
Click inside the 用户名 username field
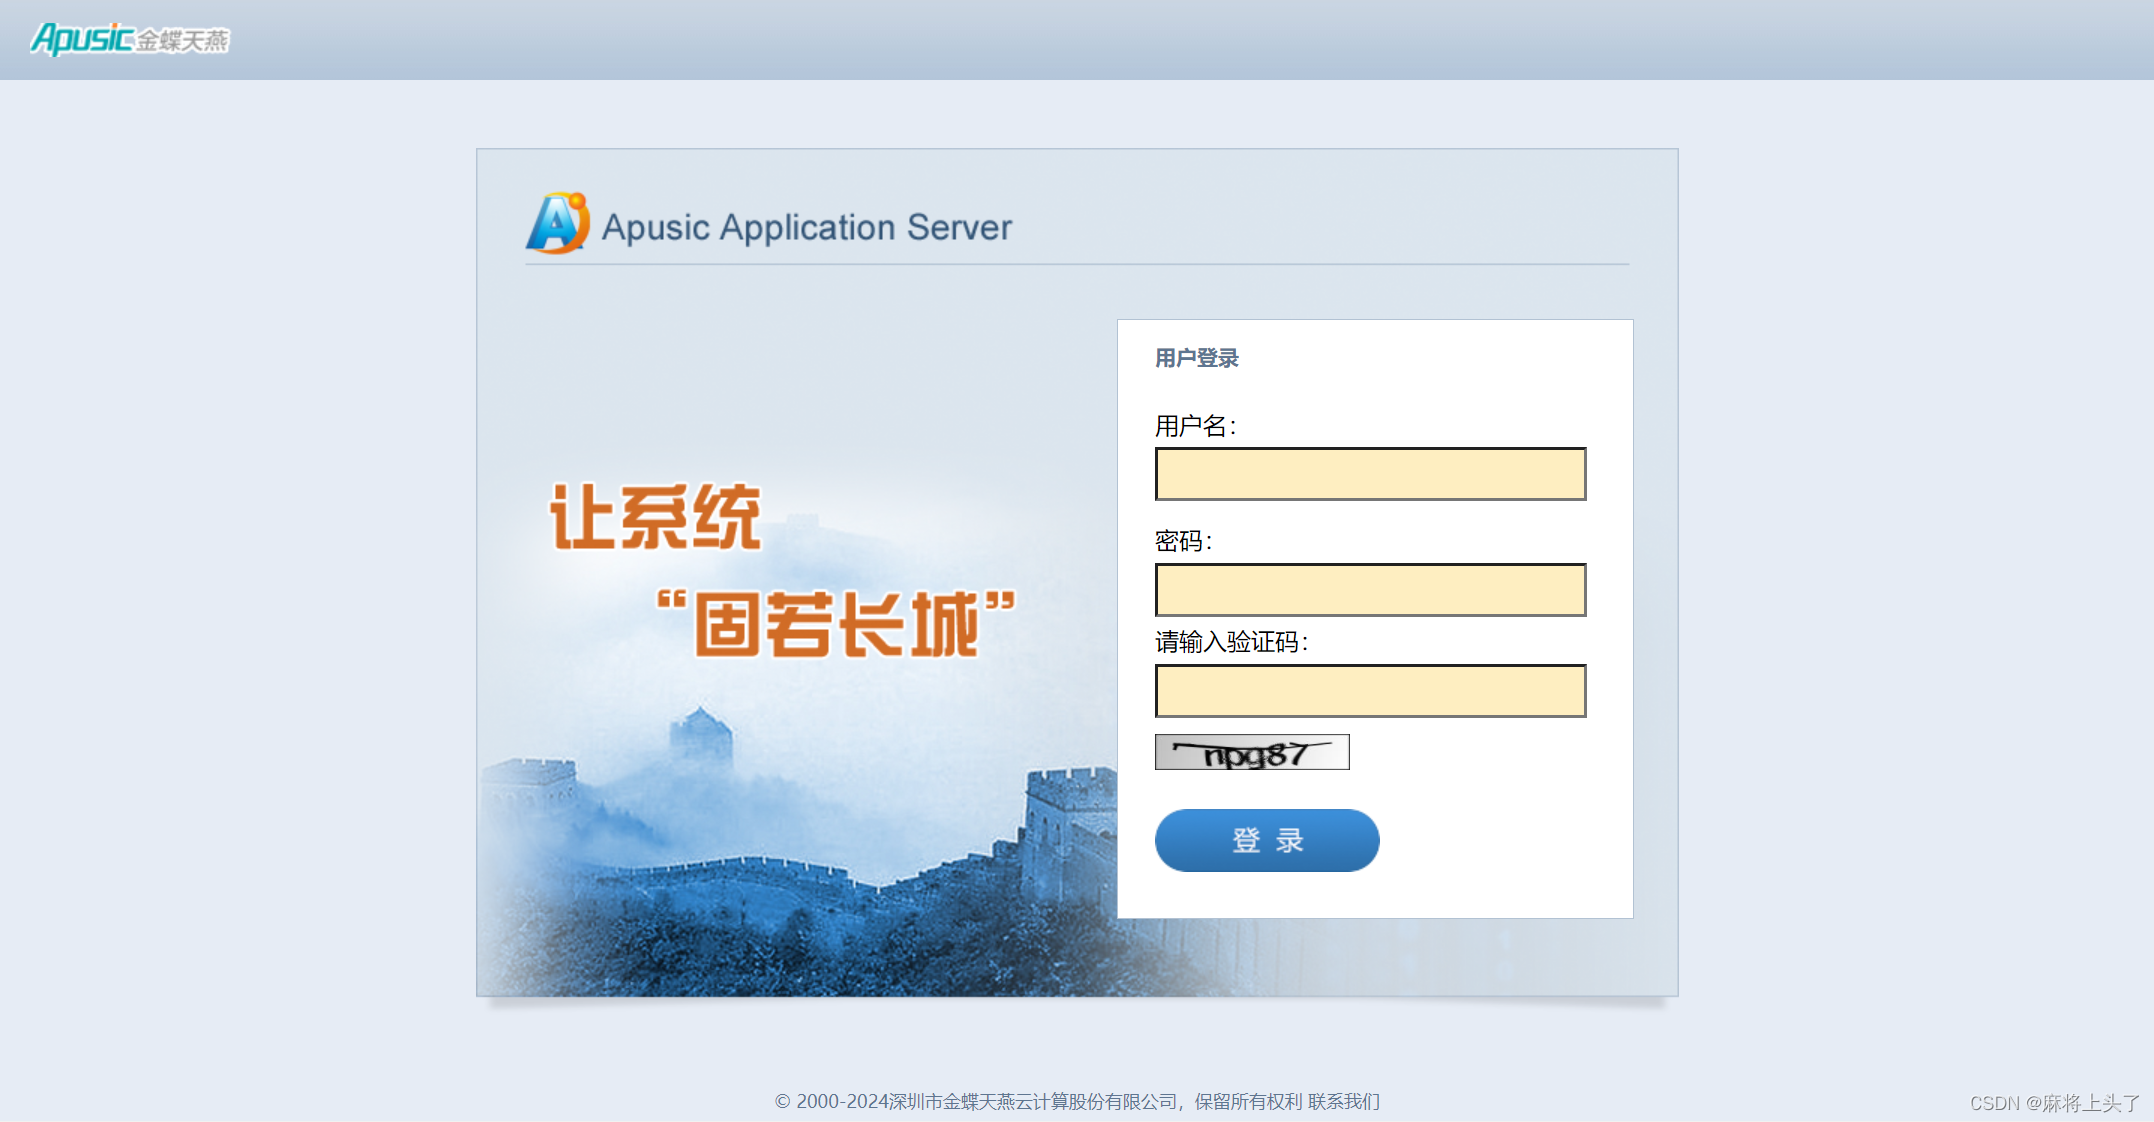click(1369, 474)
